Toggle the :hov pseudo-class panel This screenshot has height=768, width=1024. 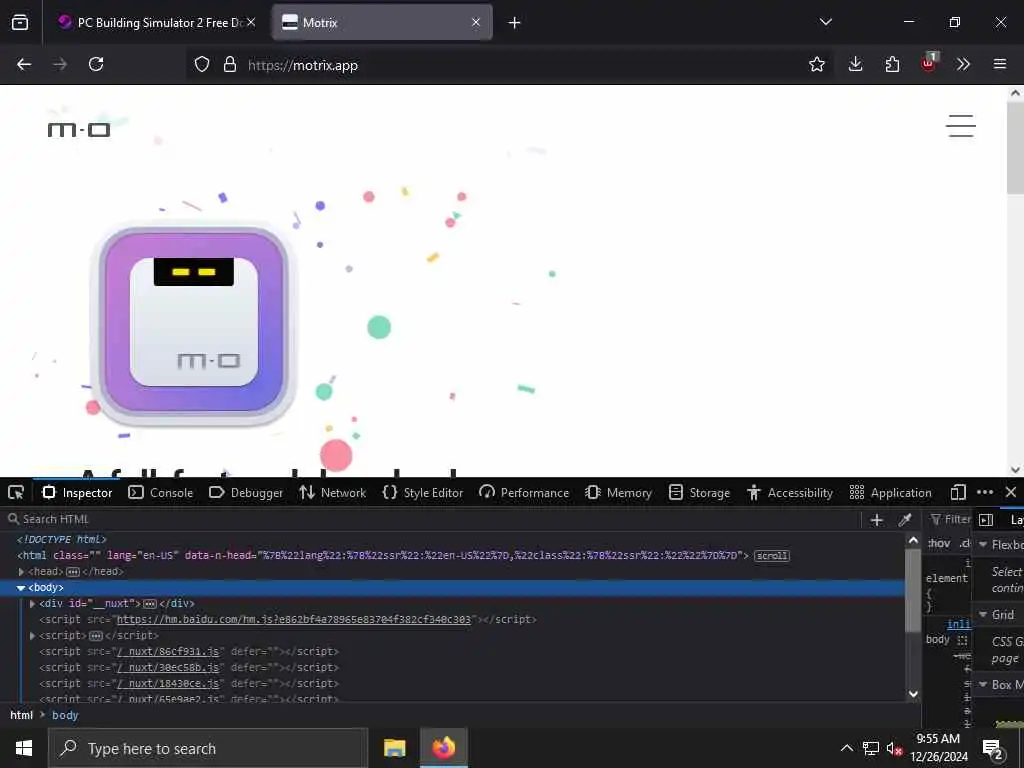pos(939,543)
